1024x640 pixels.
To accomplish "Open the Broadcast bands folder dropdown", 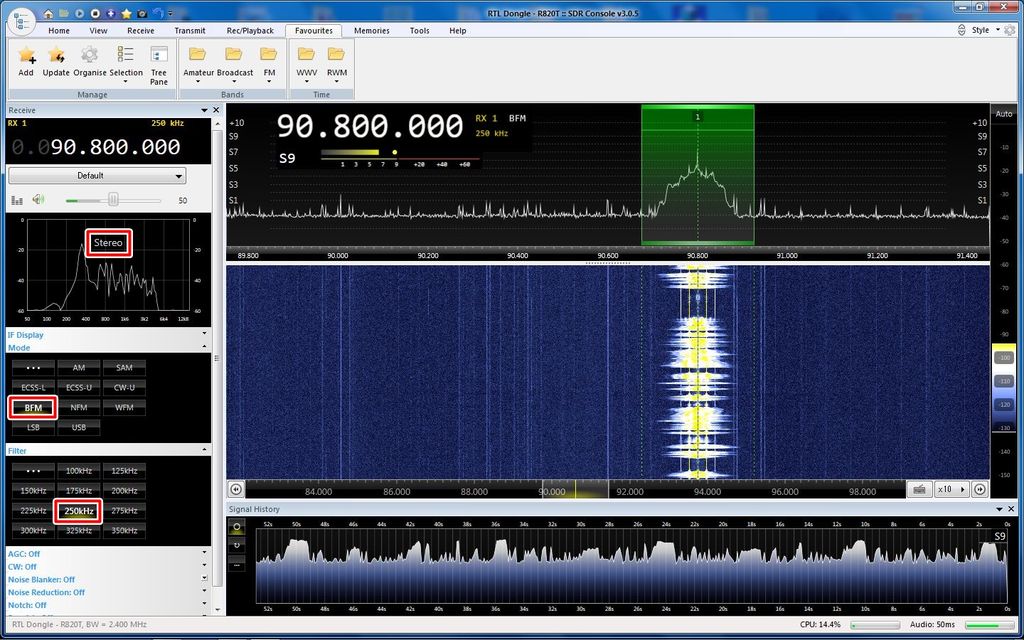I will pos(235,66).
